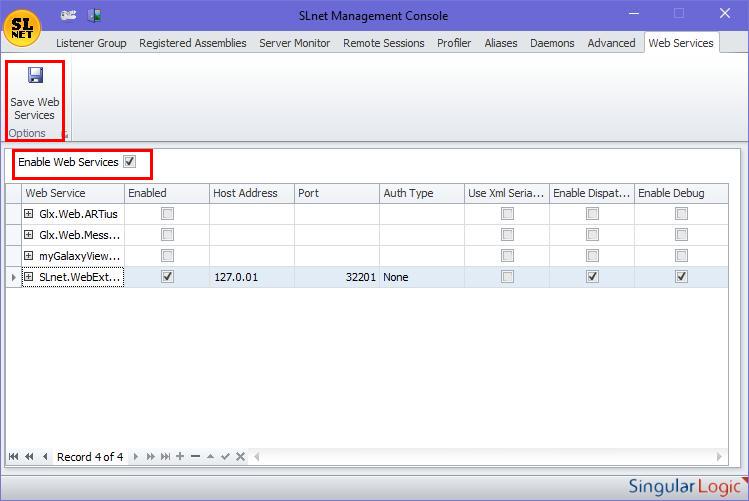
Task: Sort by Use Xml Seria... column header
Action: coord(507,193)
